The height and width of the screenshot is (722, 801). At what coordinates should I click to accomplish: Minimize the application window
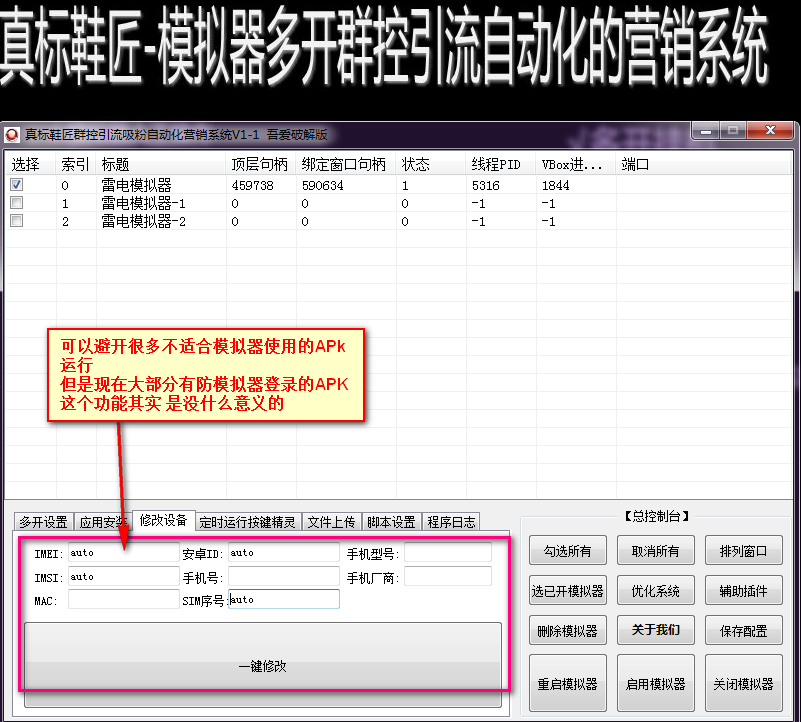coord(706,131)
